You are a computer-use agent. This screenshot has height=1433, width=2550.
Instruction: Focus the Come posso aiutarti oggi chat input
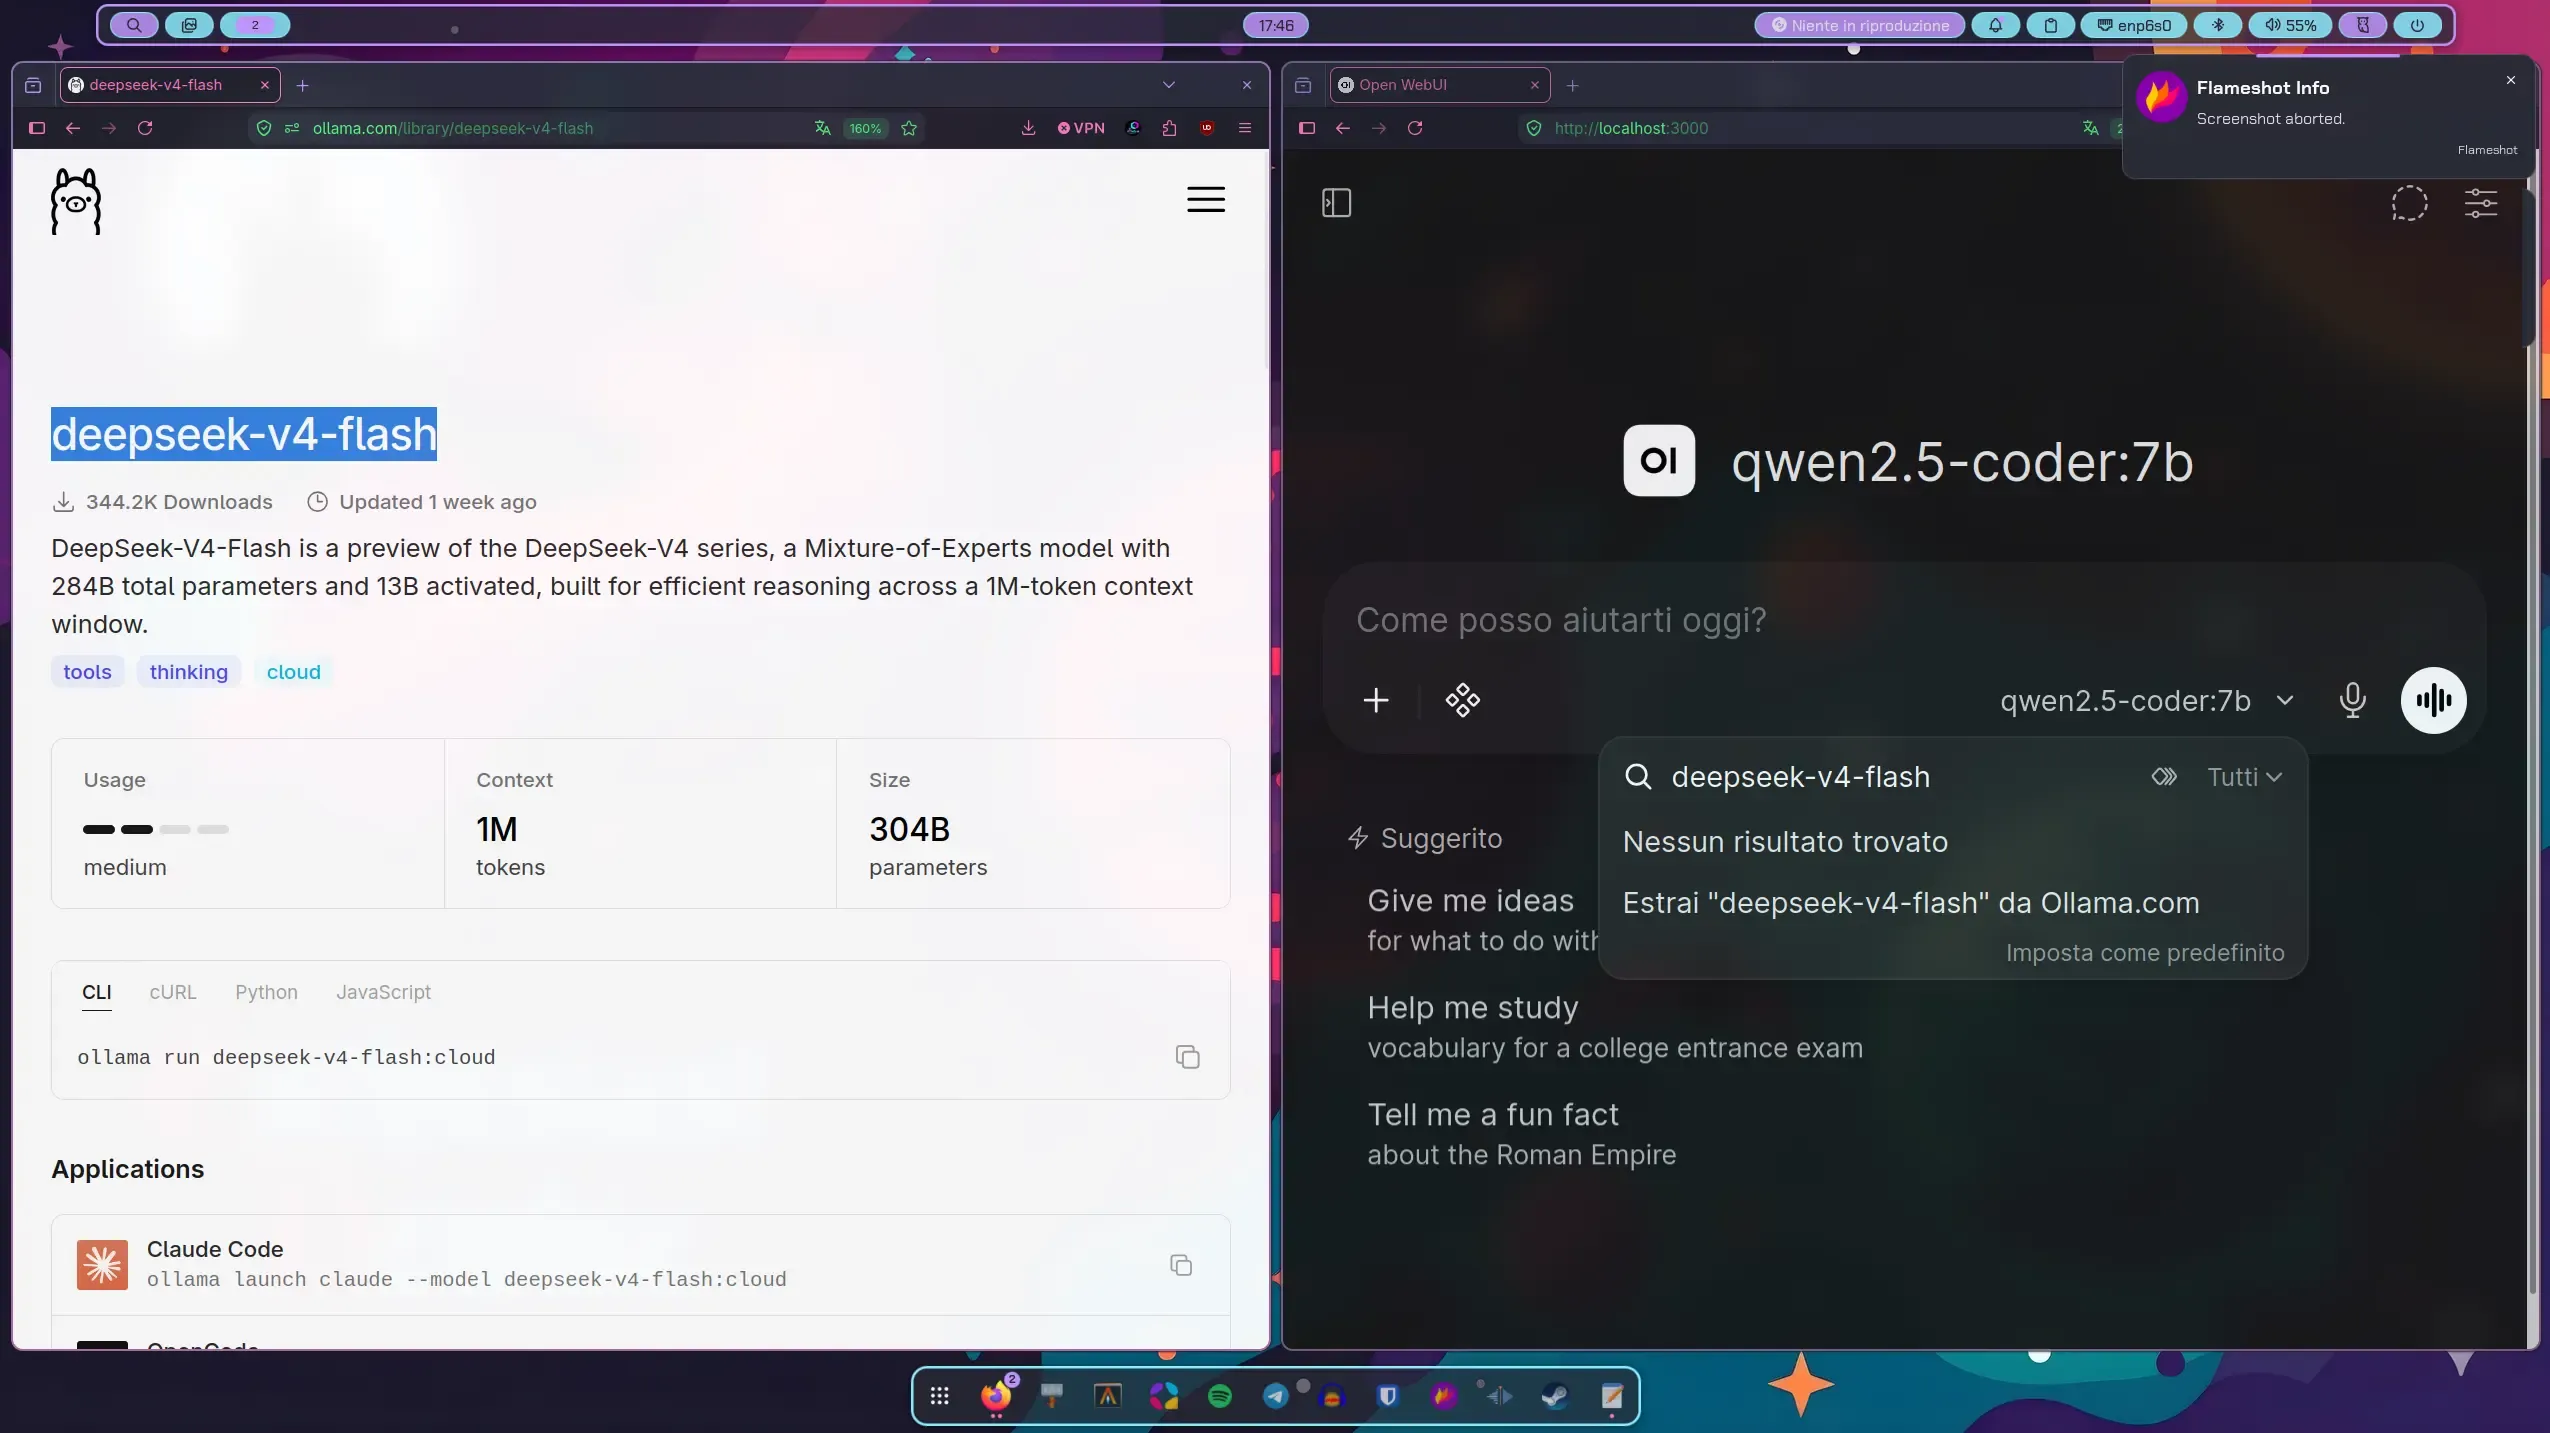(x=1904, y=620)
